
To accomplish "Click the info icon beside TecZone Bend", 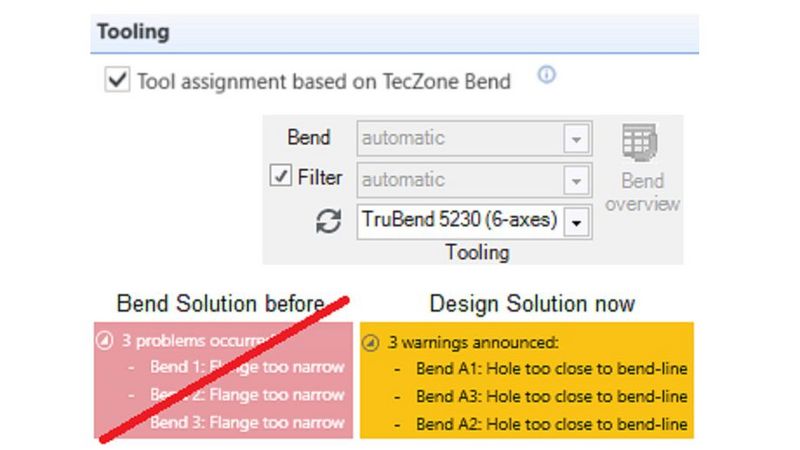I will click(546, 77).
